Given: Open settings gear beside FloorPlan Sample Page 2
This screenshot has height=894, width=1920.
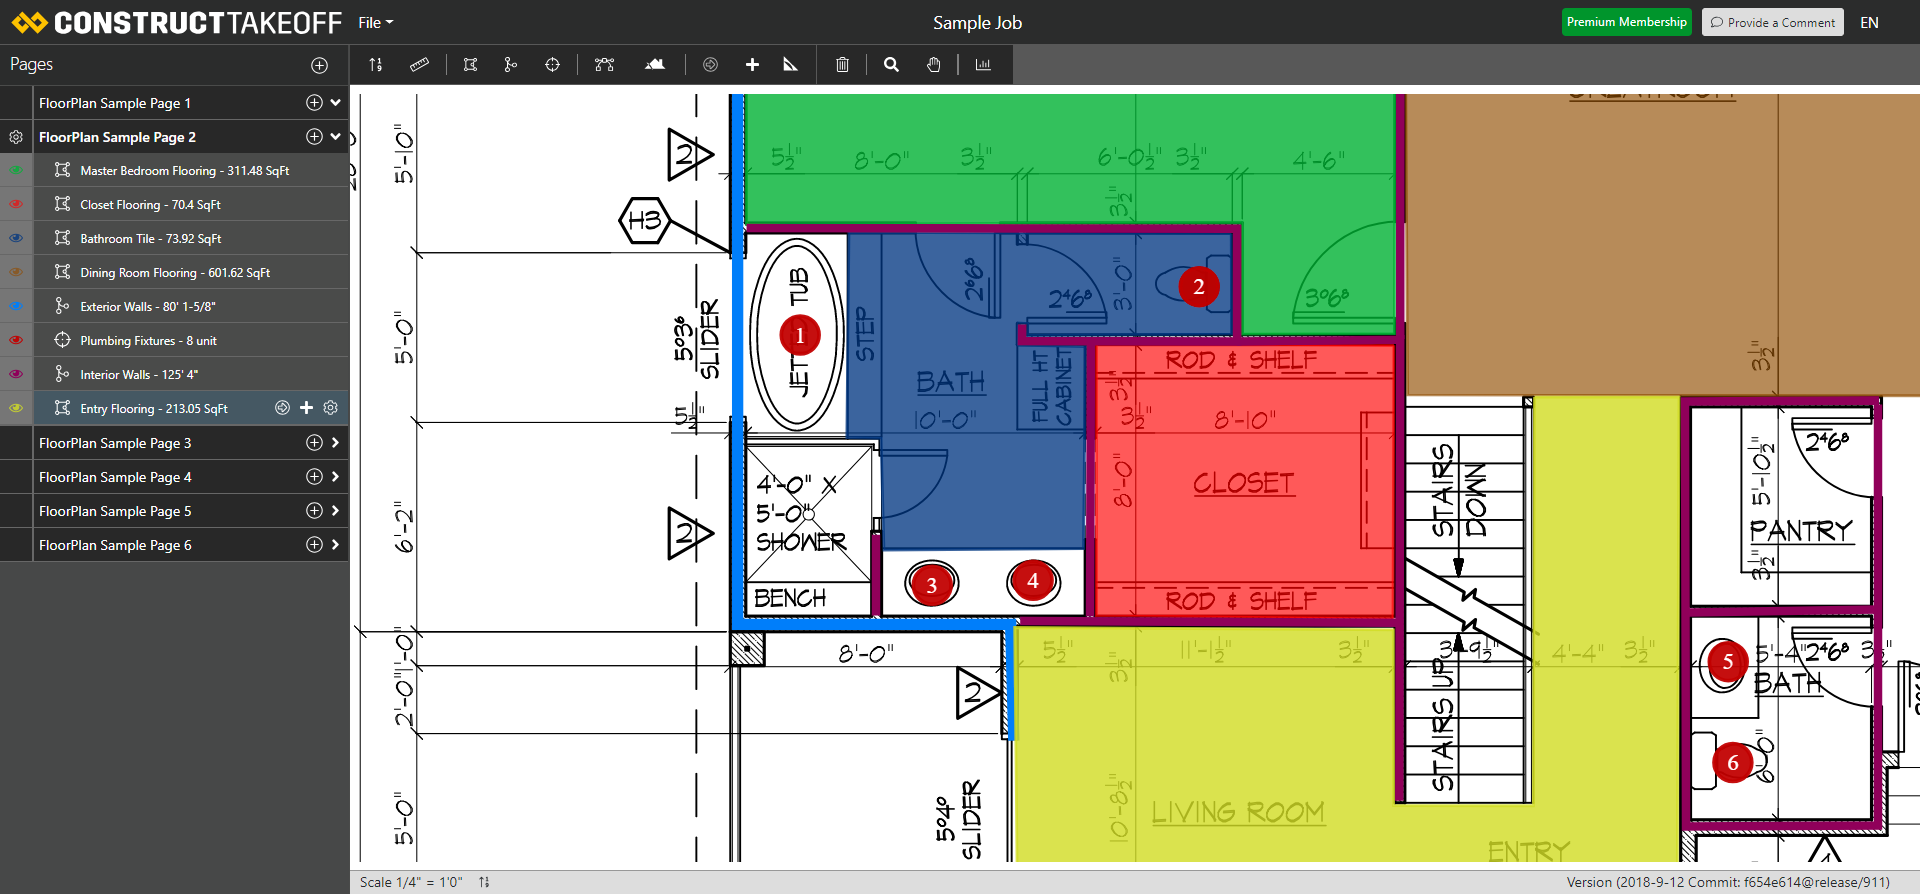Looking at the screenshot, I should (x=16, y=137).
